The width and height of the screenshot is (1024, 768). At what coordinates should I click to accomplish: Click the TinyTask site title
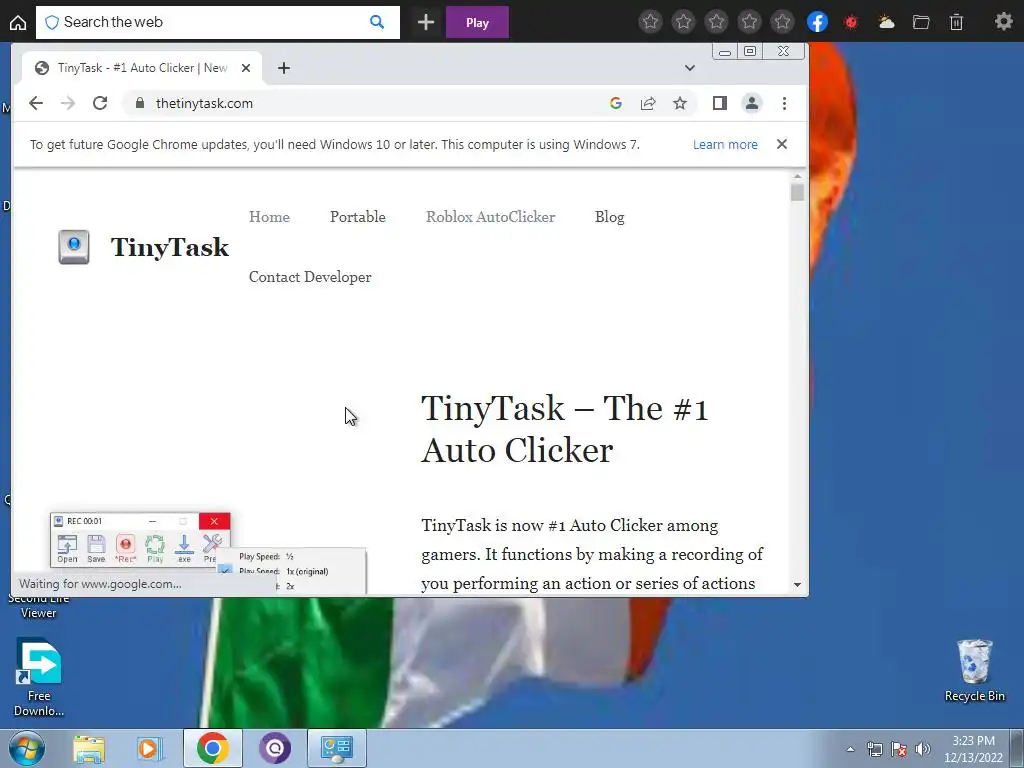[170, 248]
